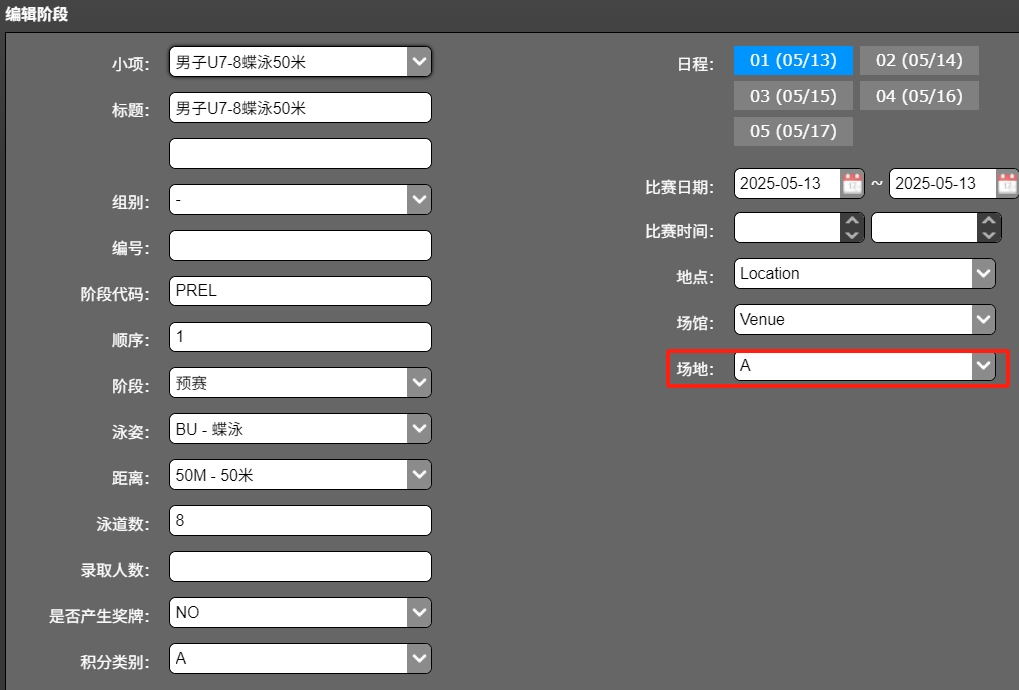Select schedule day 02 (05/14)
Screen dimensions: 1019x690
[919, 60]
